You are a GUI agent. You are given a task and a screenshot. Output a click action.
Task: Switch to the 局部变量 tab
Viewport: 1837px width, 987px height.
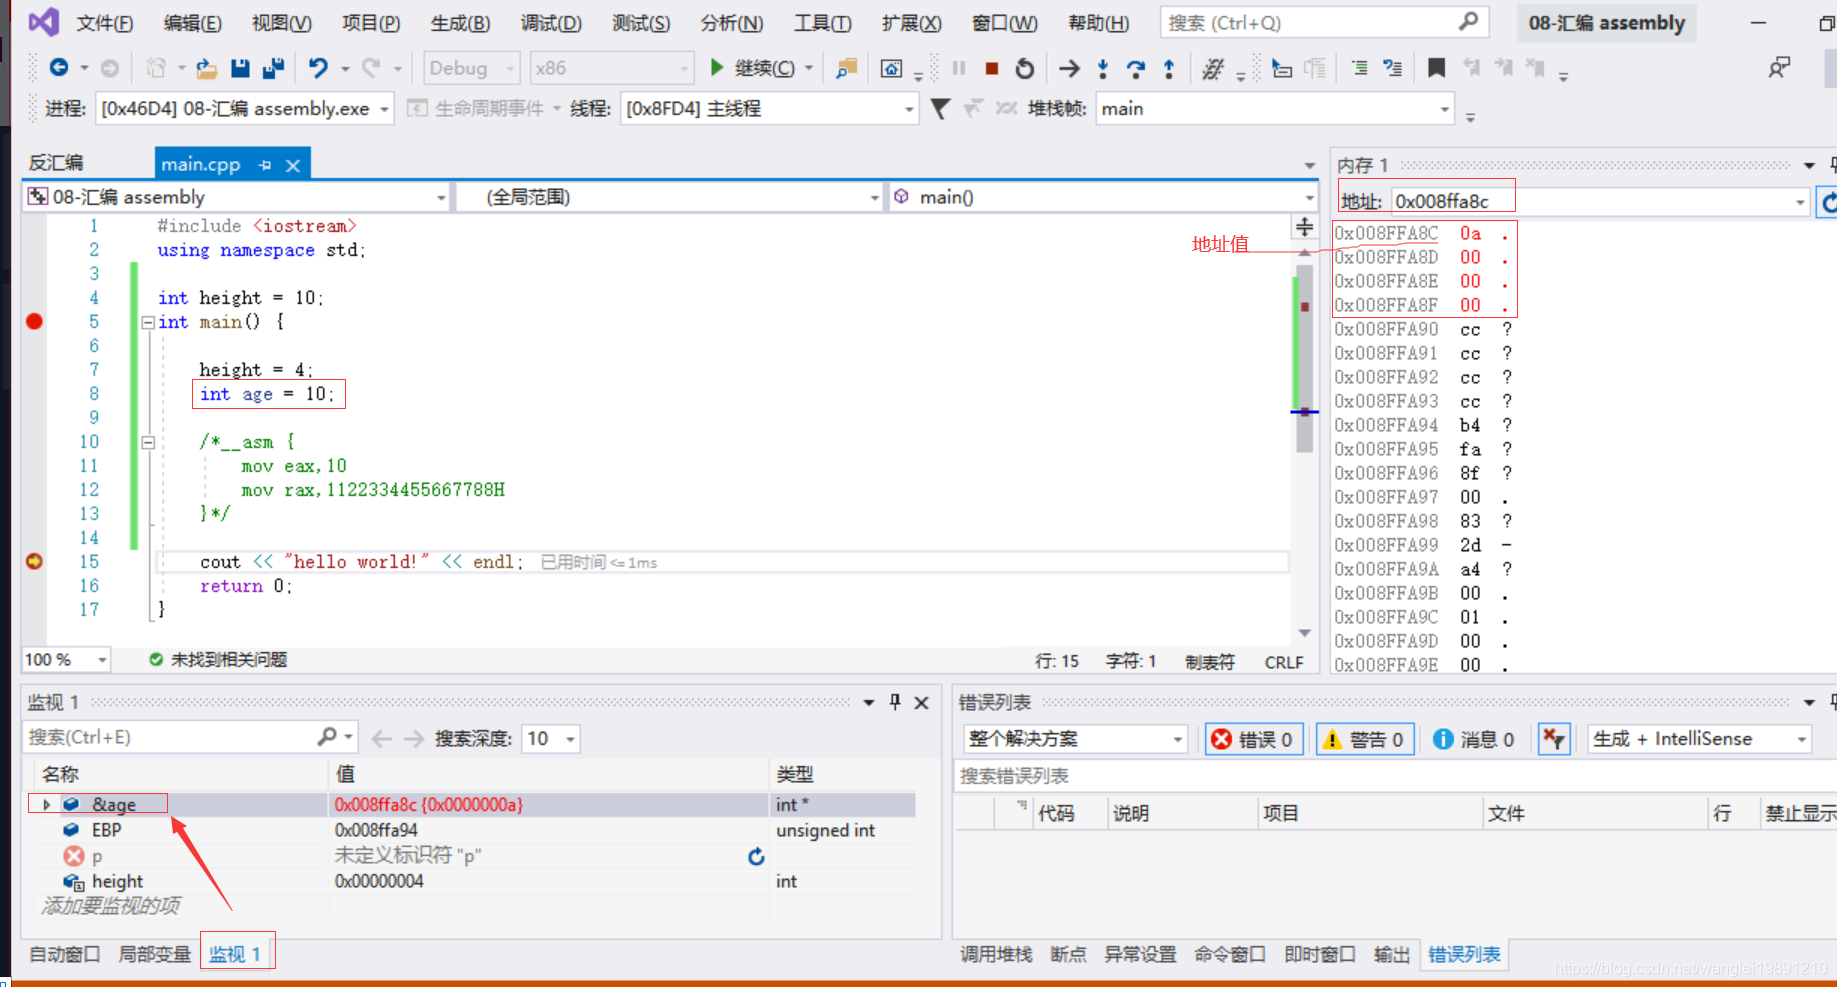click(x=154, y=954)
